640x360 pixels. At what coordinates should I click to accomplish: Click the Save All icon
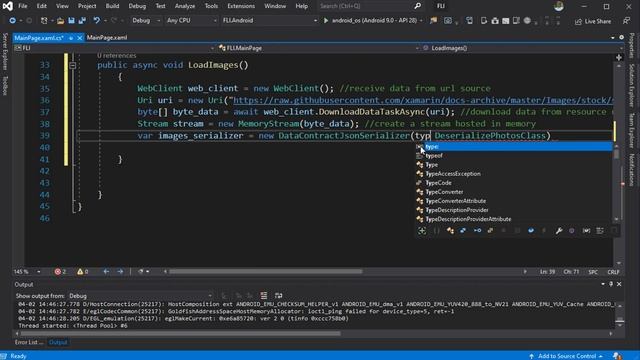82,20
